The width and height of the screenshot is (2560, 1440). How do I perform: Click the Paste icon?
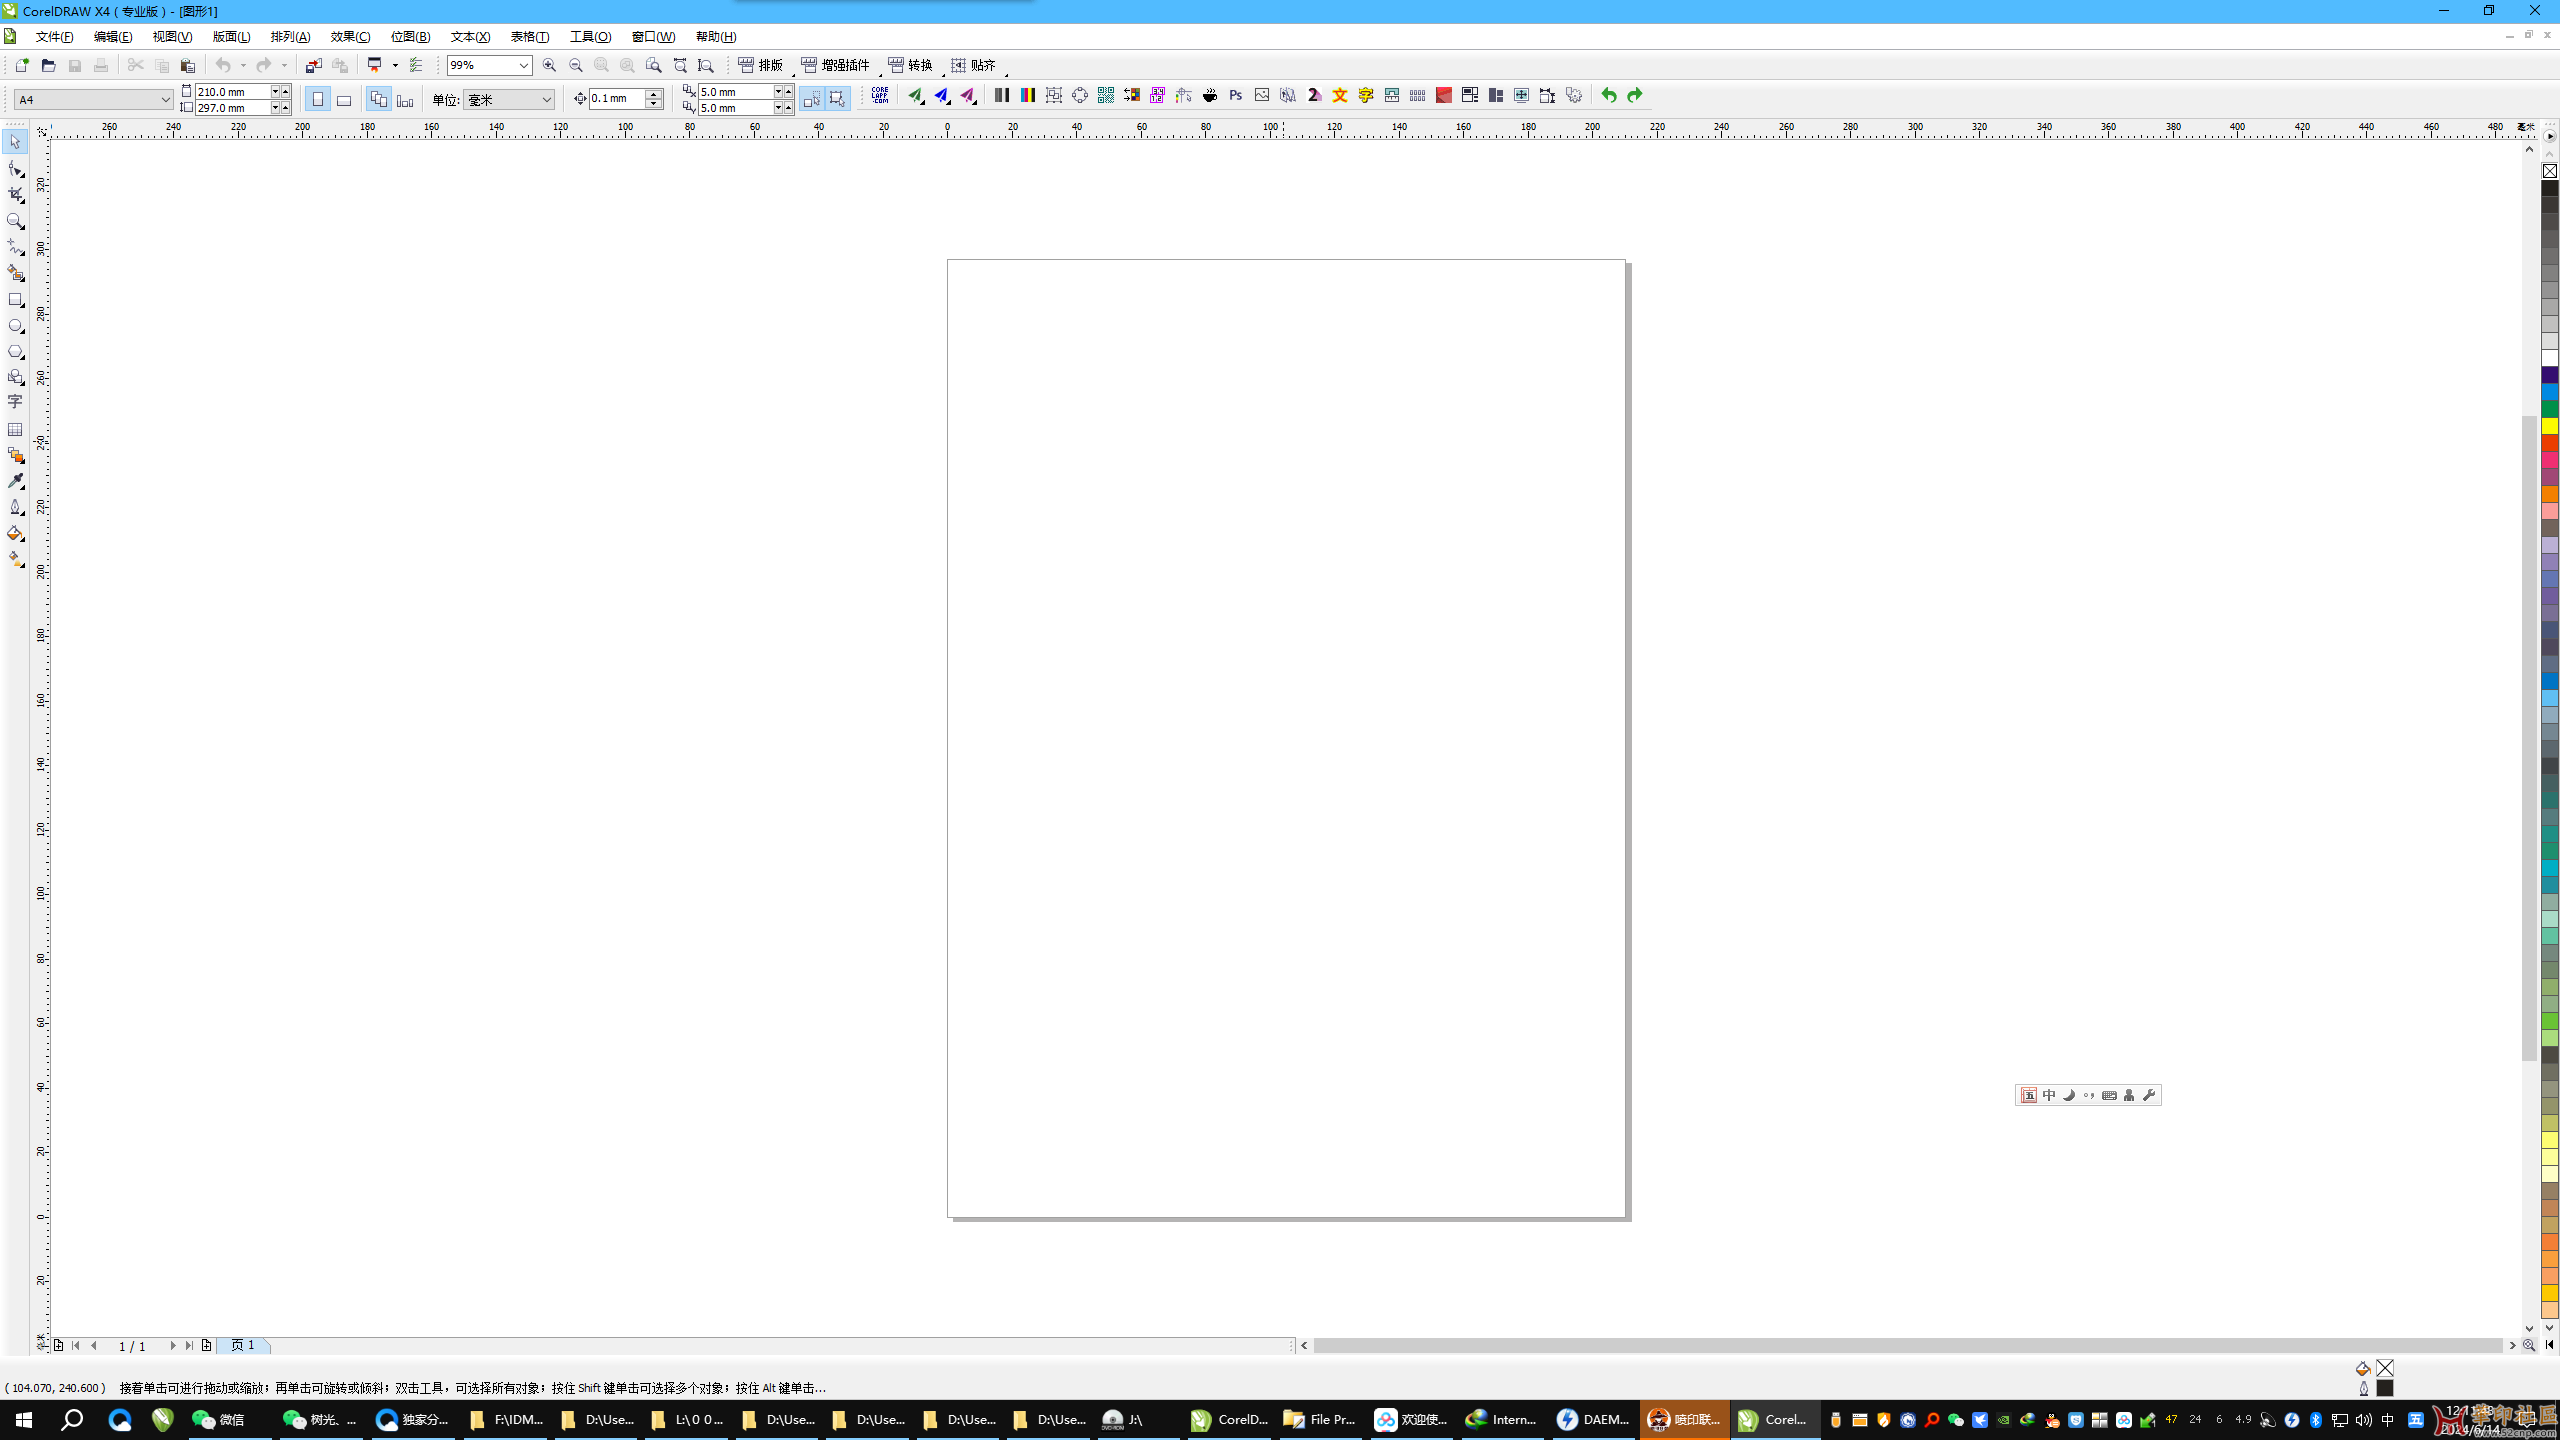pos(187,65)
